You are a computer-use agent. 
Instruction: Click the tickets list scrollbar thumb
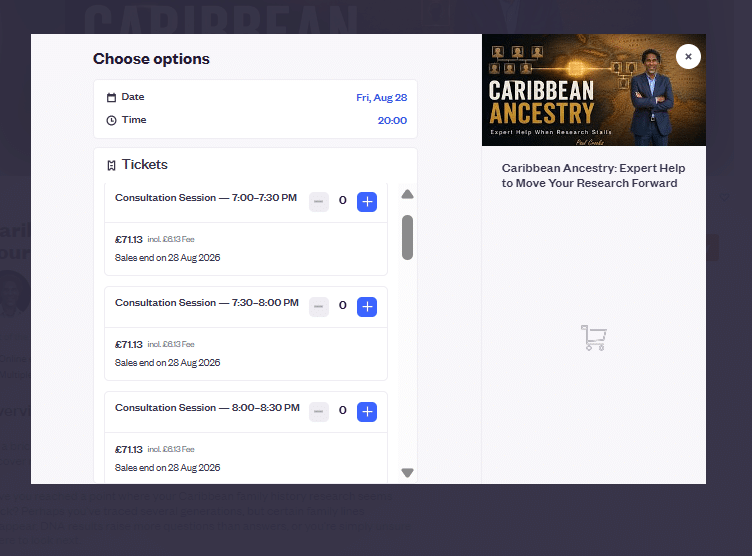(x=407, y=237)
